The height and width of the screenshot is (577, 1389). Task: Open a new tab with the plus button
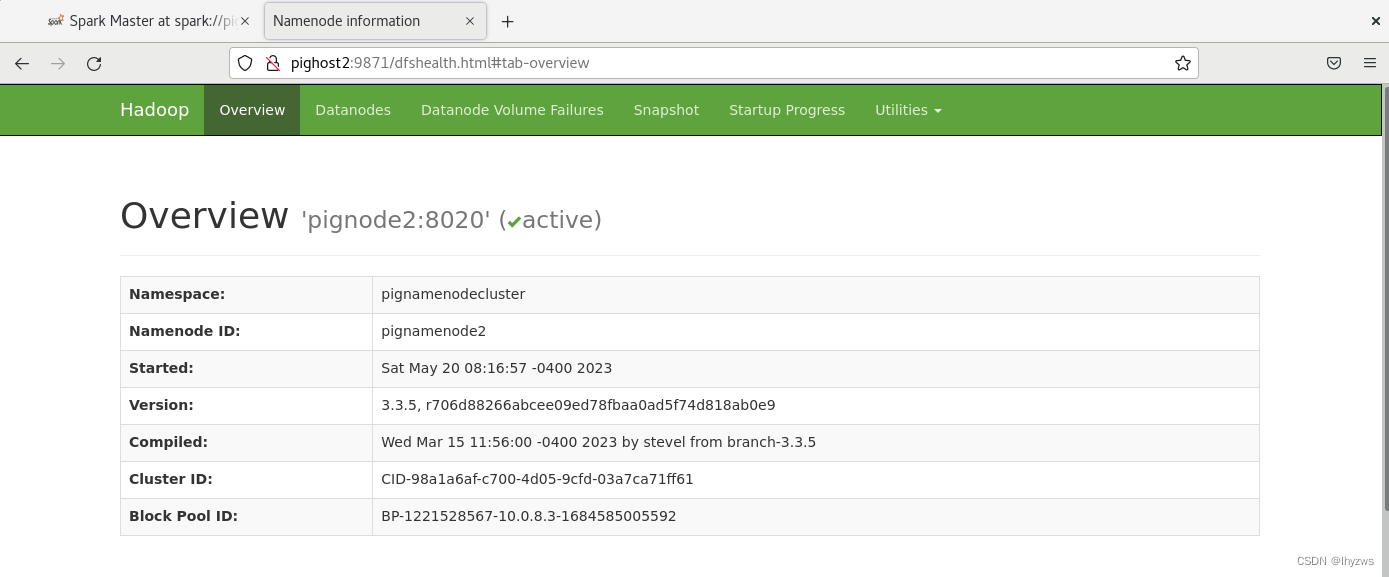pyautogui.click(x=508, y=21)
